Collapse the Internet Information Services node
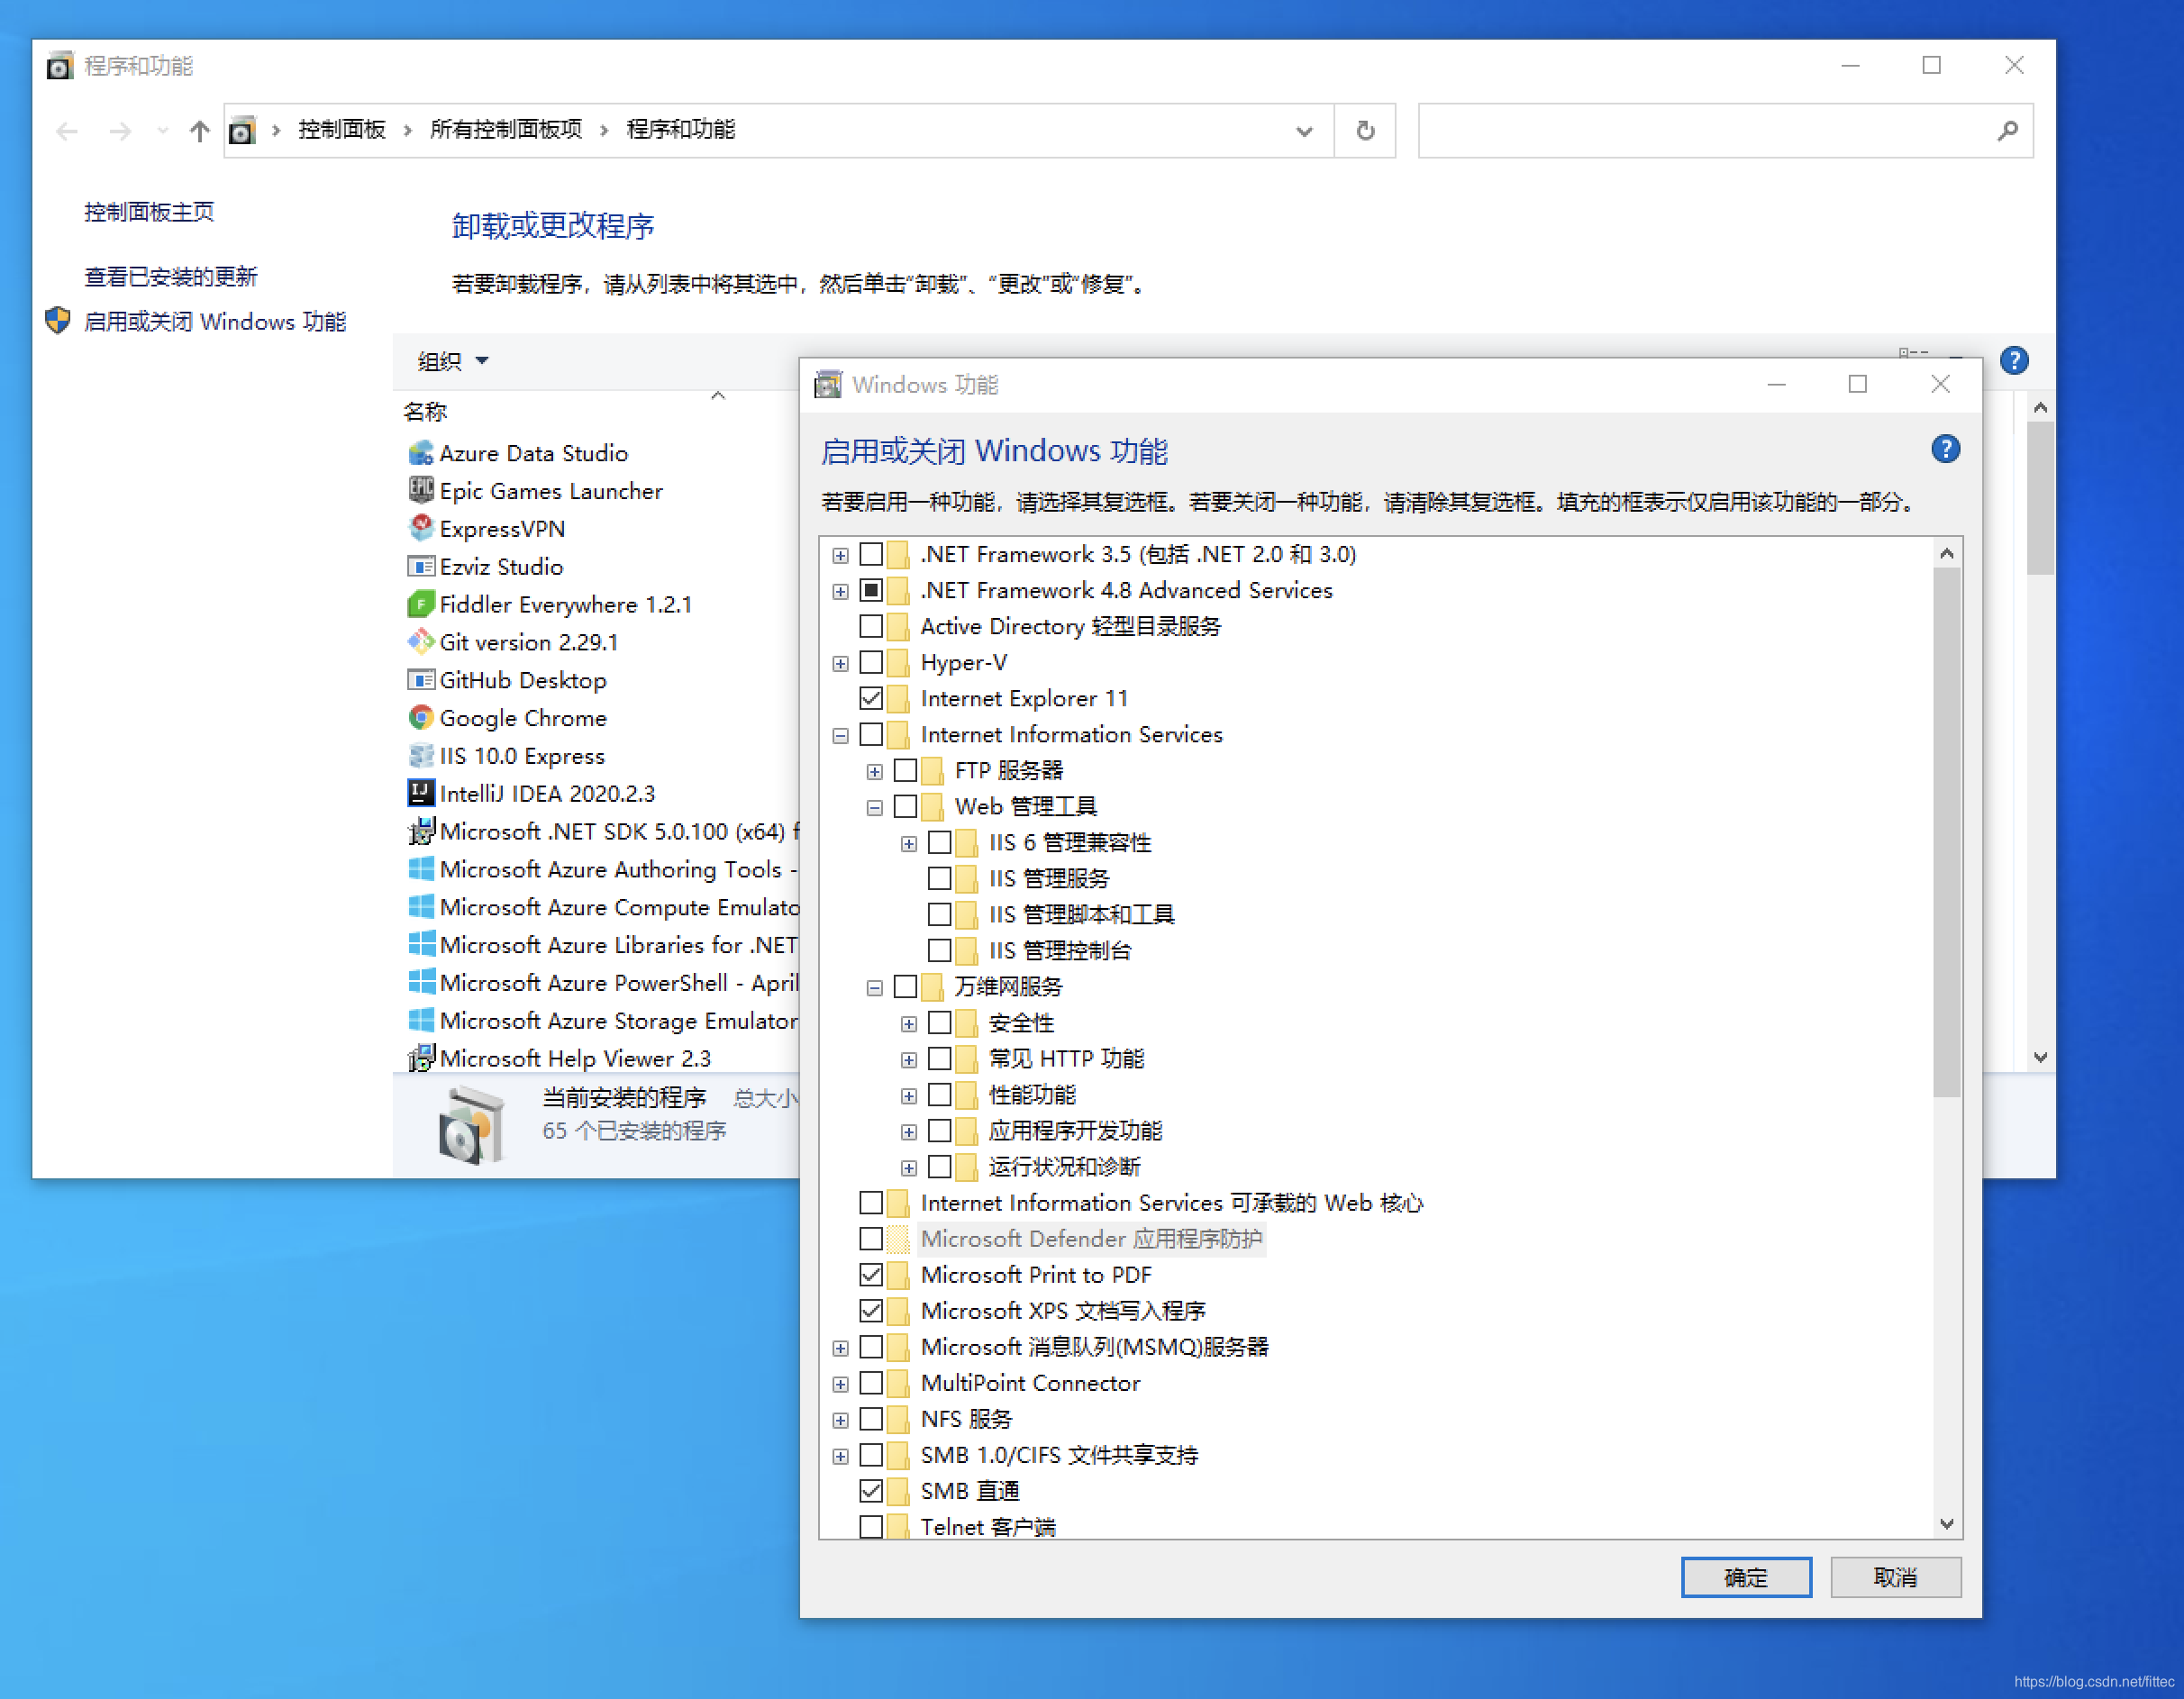The width and height of the screenshot is (2184, 1699). 840,735
